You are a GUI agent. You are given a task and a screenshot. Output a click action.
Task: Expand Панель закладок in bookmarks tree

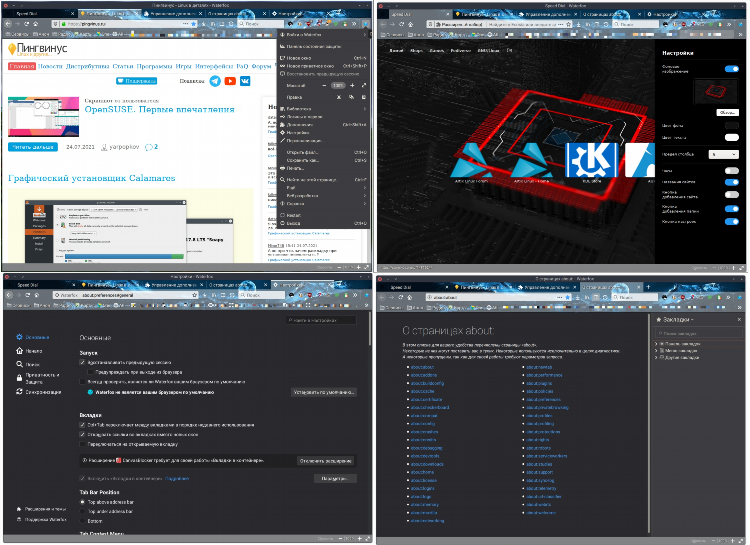pyautogui.click(x=656, y=344)
